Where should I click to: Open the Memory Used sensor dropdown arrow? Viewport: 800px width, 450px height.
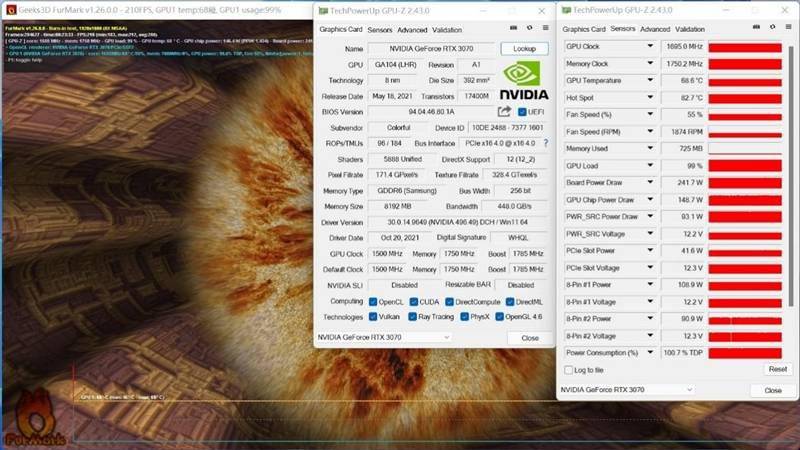tap(650, 148)
